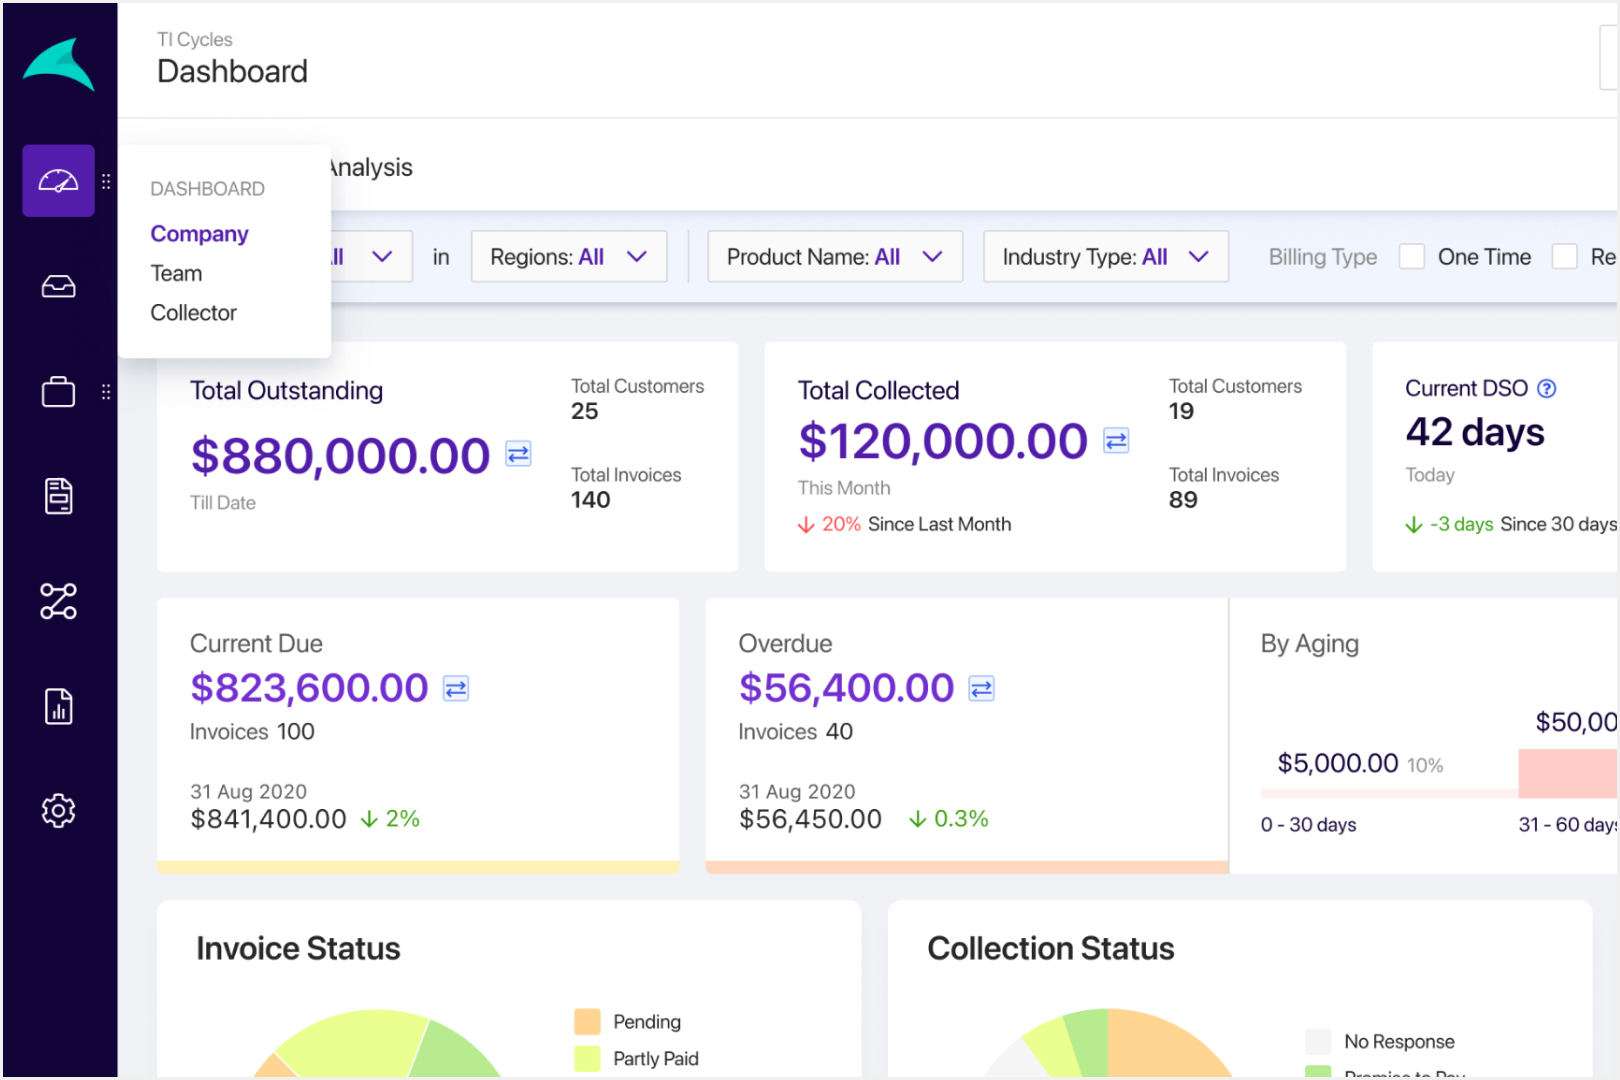The height and width of the screenshot is (1080, 1620).
Task: Click currency swap icon next to $120,000.00
Action: [x=1116, y=440]
